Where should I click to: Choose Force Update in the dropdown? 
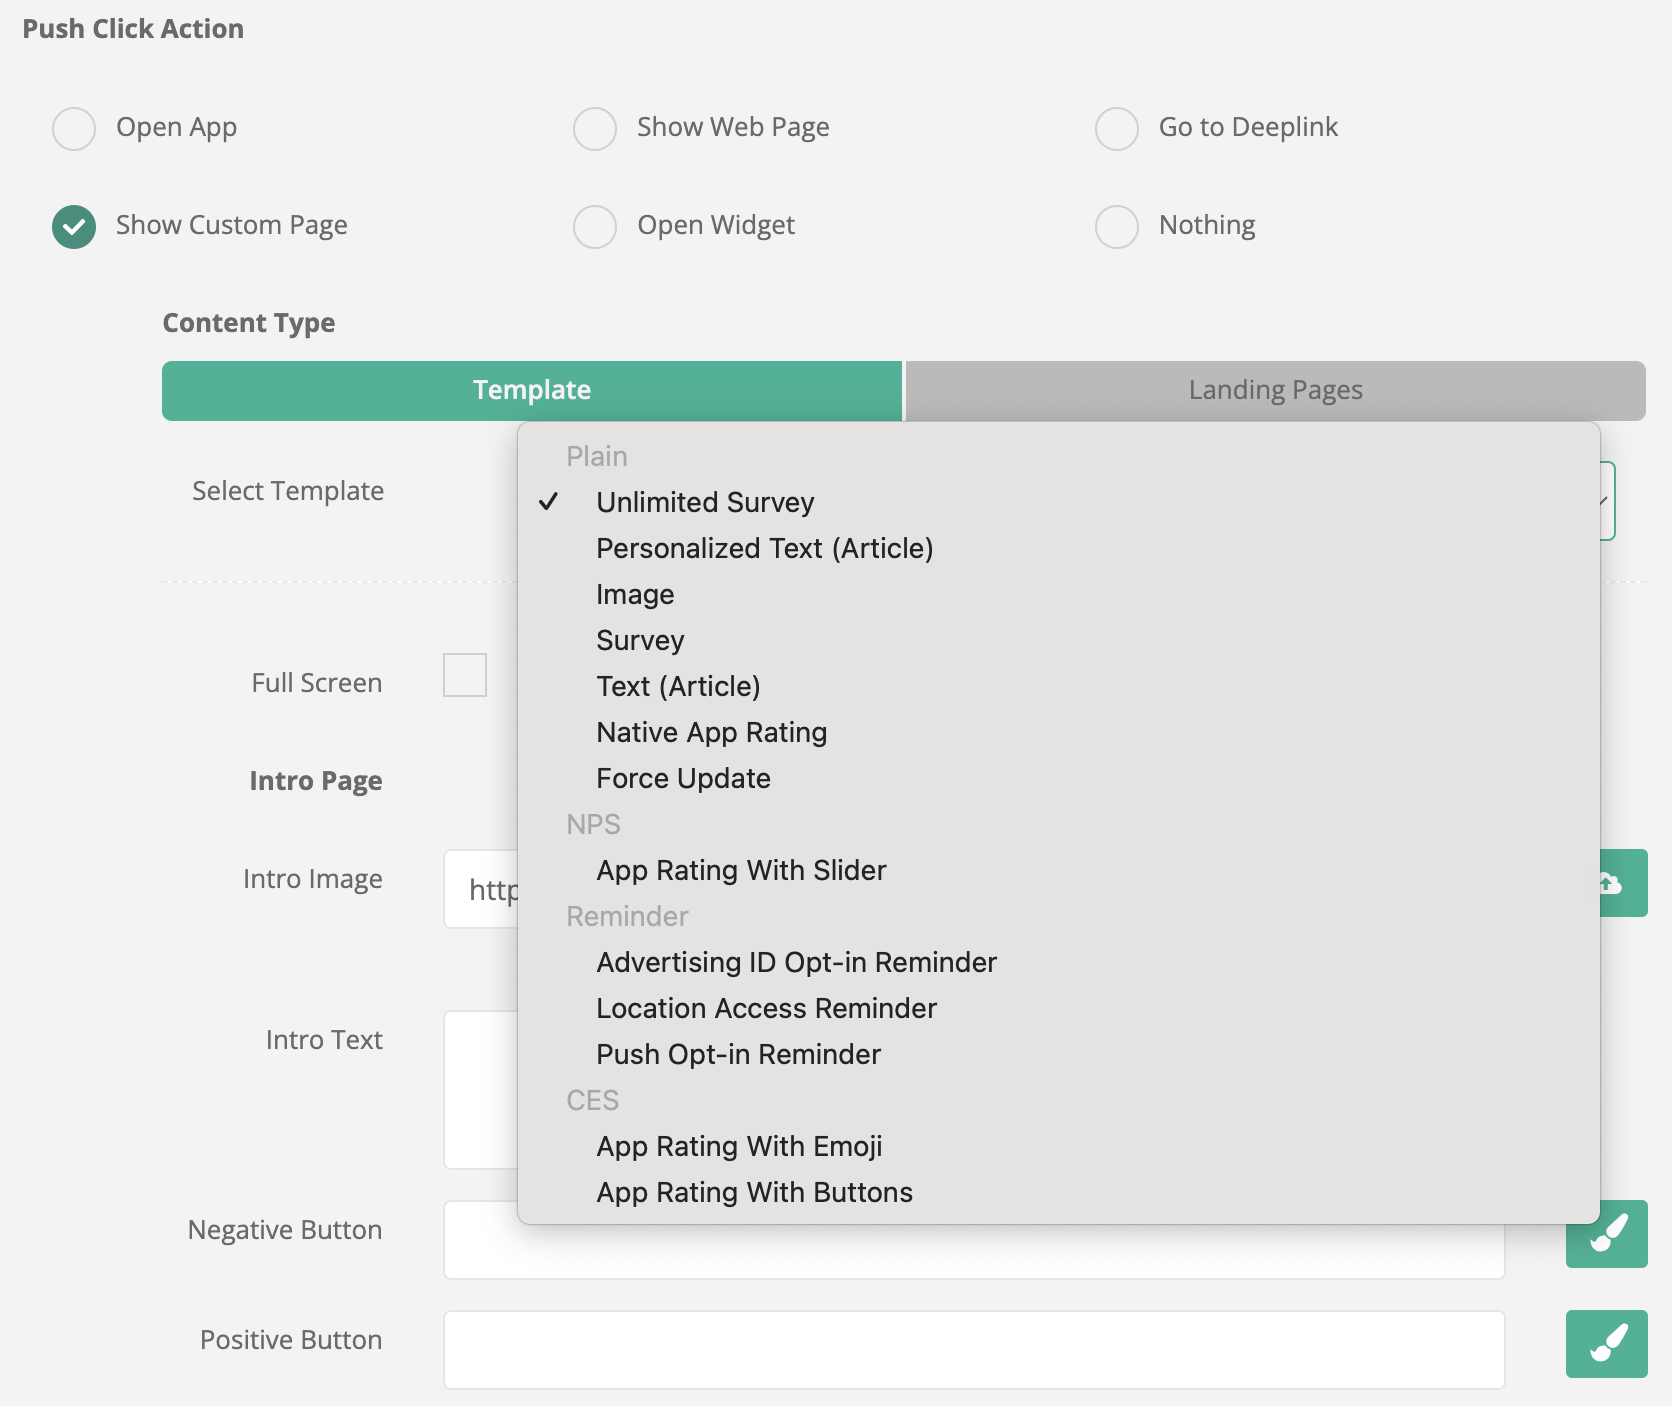[683, 778]
